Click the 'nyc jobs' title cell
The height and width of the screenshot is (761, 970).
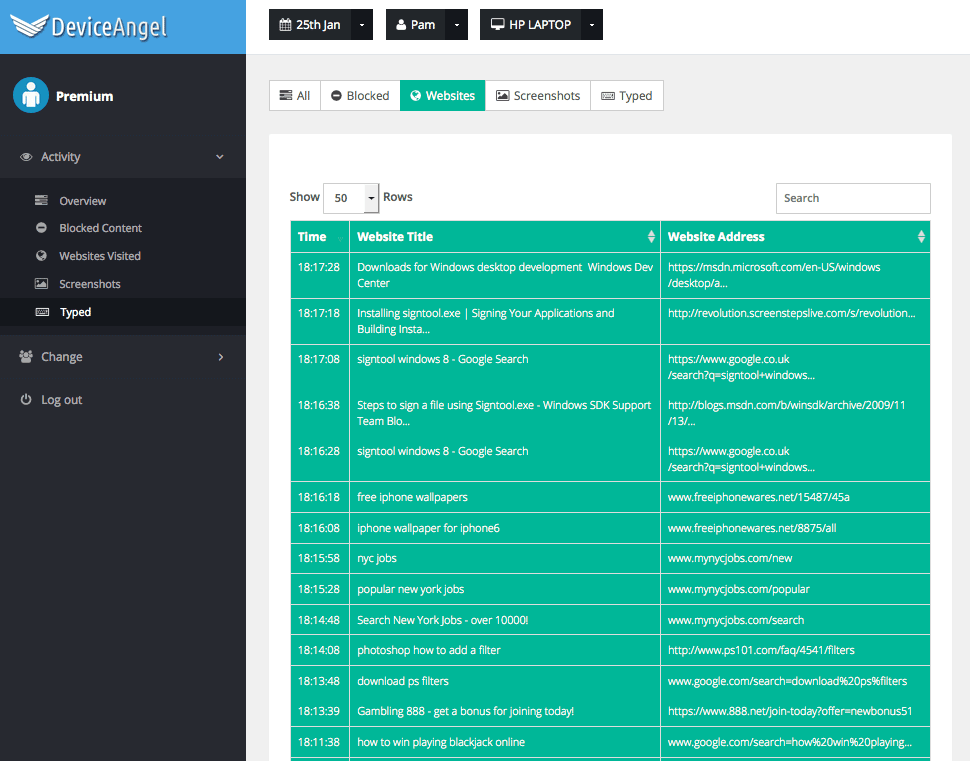pos(505,558)
